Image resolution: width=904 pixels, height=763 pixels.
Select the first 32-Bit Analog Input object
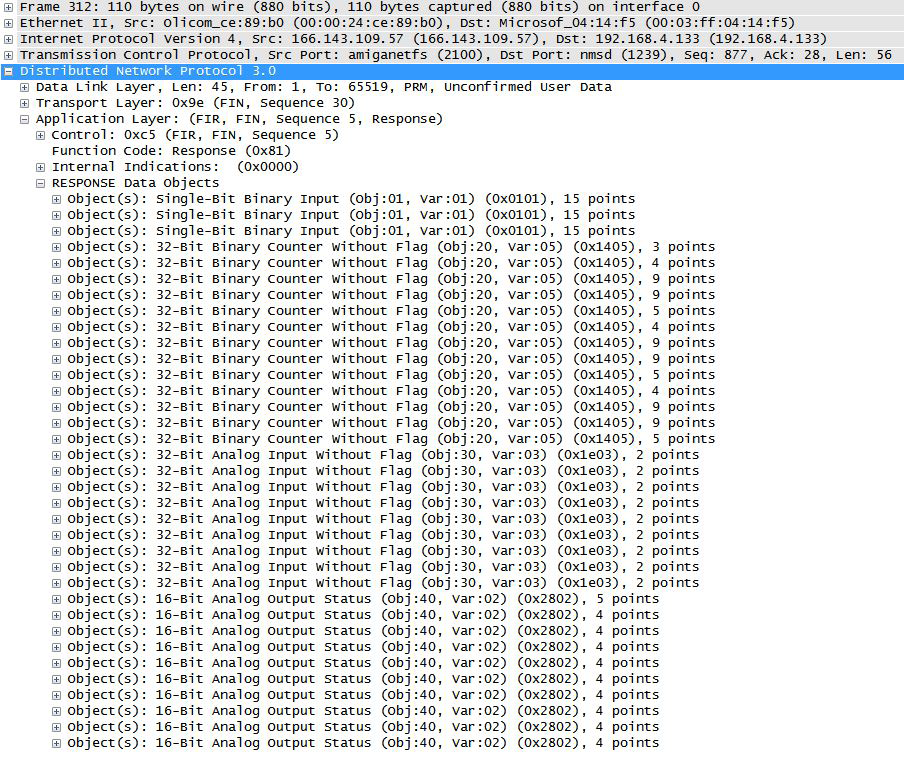(300, 455)
